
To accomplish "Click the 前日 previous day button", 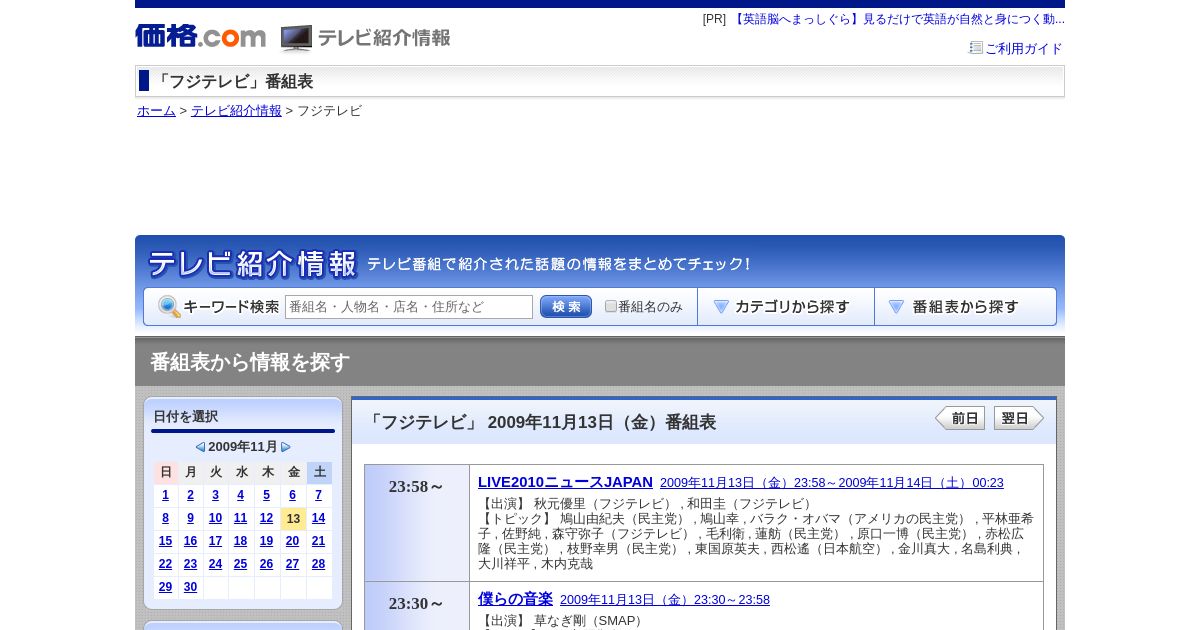I will coord(960,418).
